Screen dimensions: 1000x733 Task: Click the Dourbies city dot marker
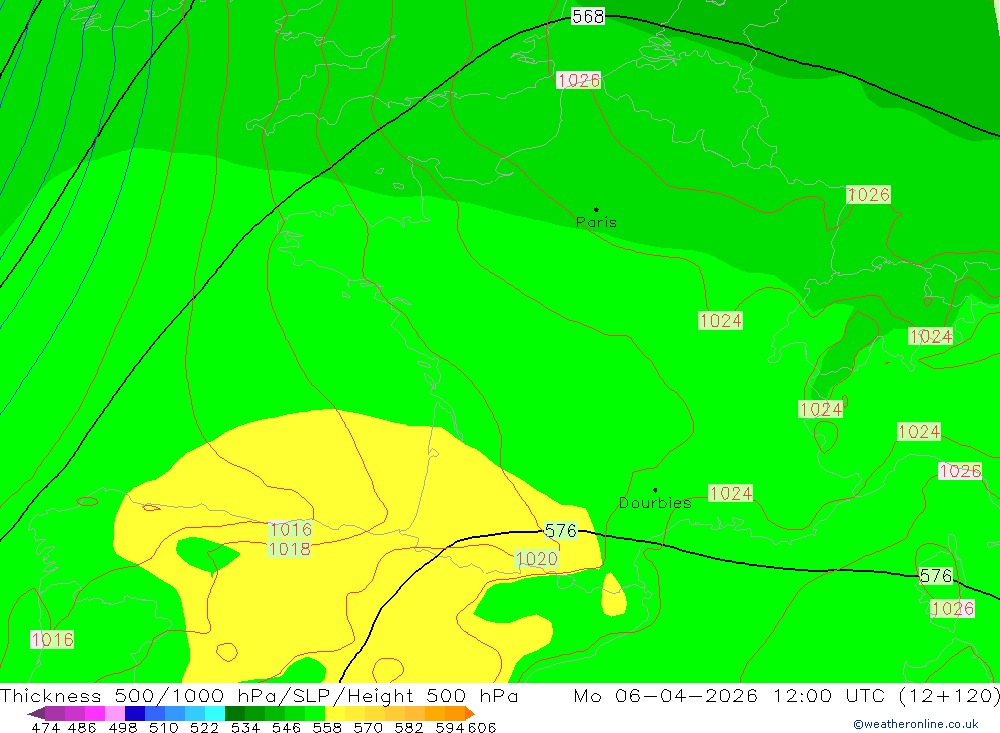655,490
